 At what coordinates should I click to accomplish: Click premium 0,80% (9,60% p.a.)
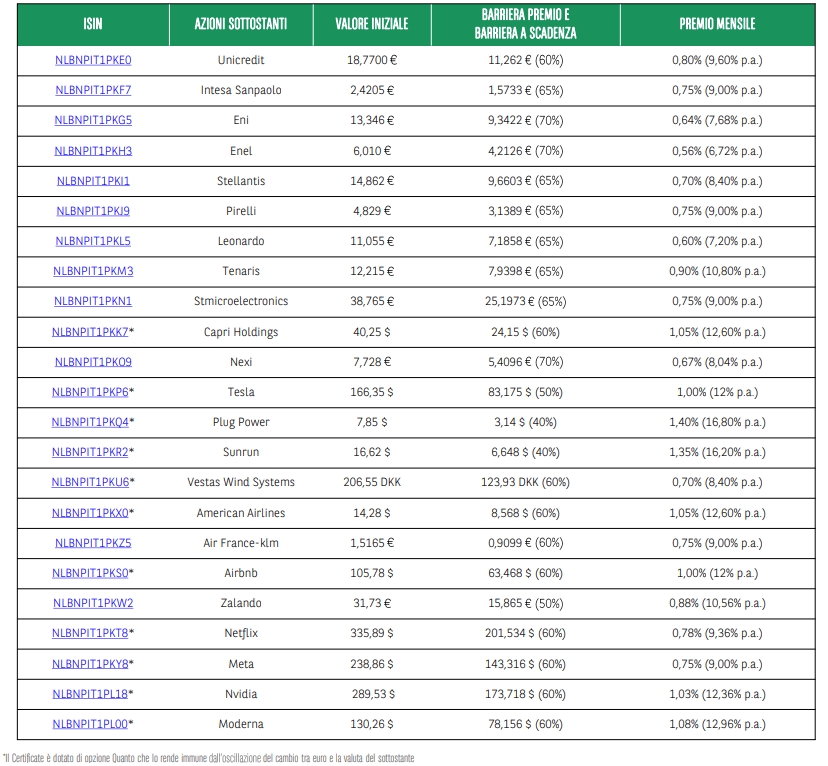[717, 60]
